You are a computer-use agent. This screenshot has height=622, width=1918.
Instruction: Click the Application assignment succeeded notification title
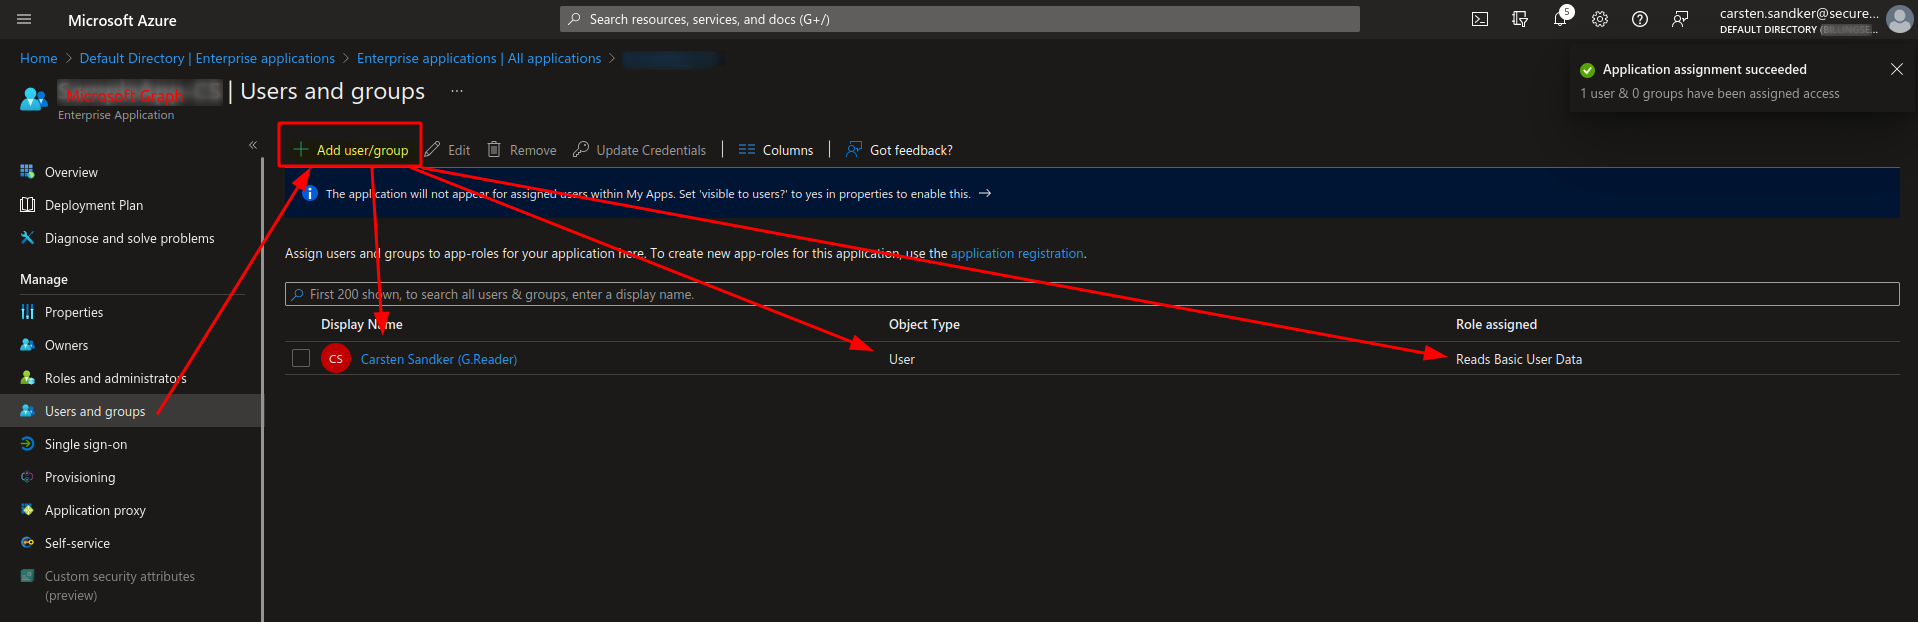[1704, 69]
